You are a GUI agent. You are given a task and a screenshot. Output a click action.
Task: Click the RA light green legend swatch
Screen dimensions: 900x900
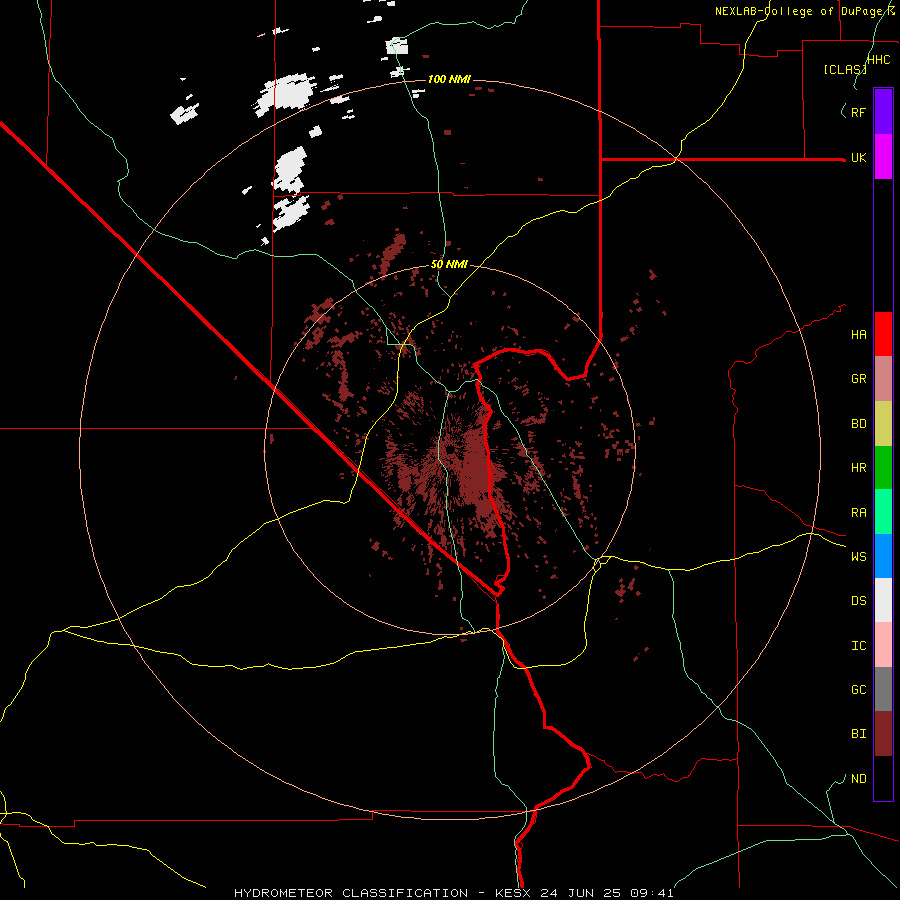(x=883, y=512)
